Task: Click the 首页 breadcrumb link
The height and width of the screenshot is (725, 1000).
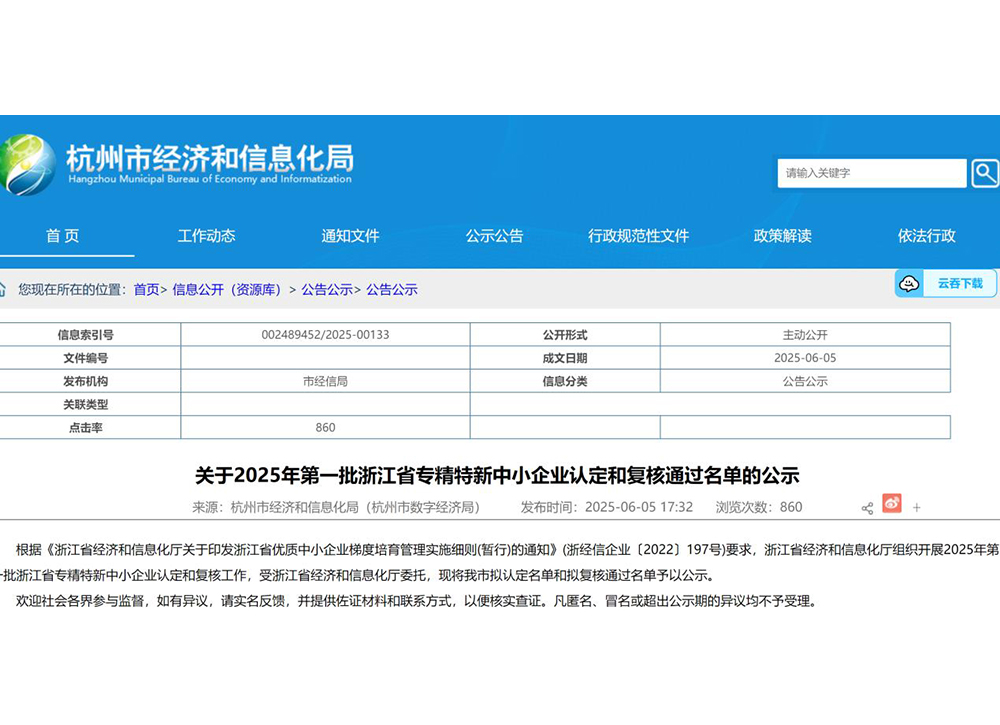Action: click(146, 290)
